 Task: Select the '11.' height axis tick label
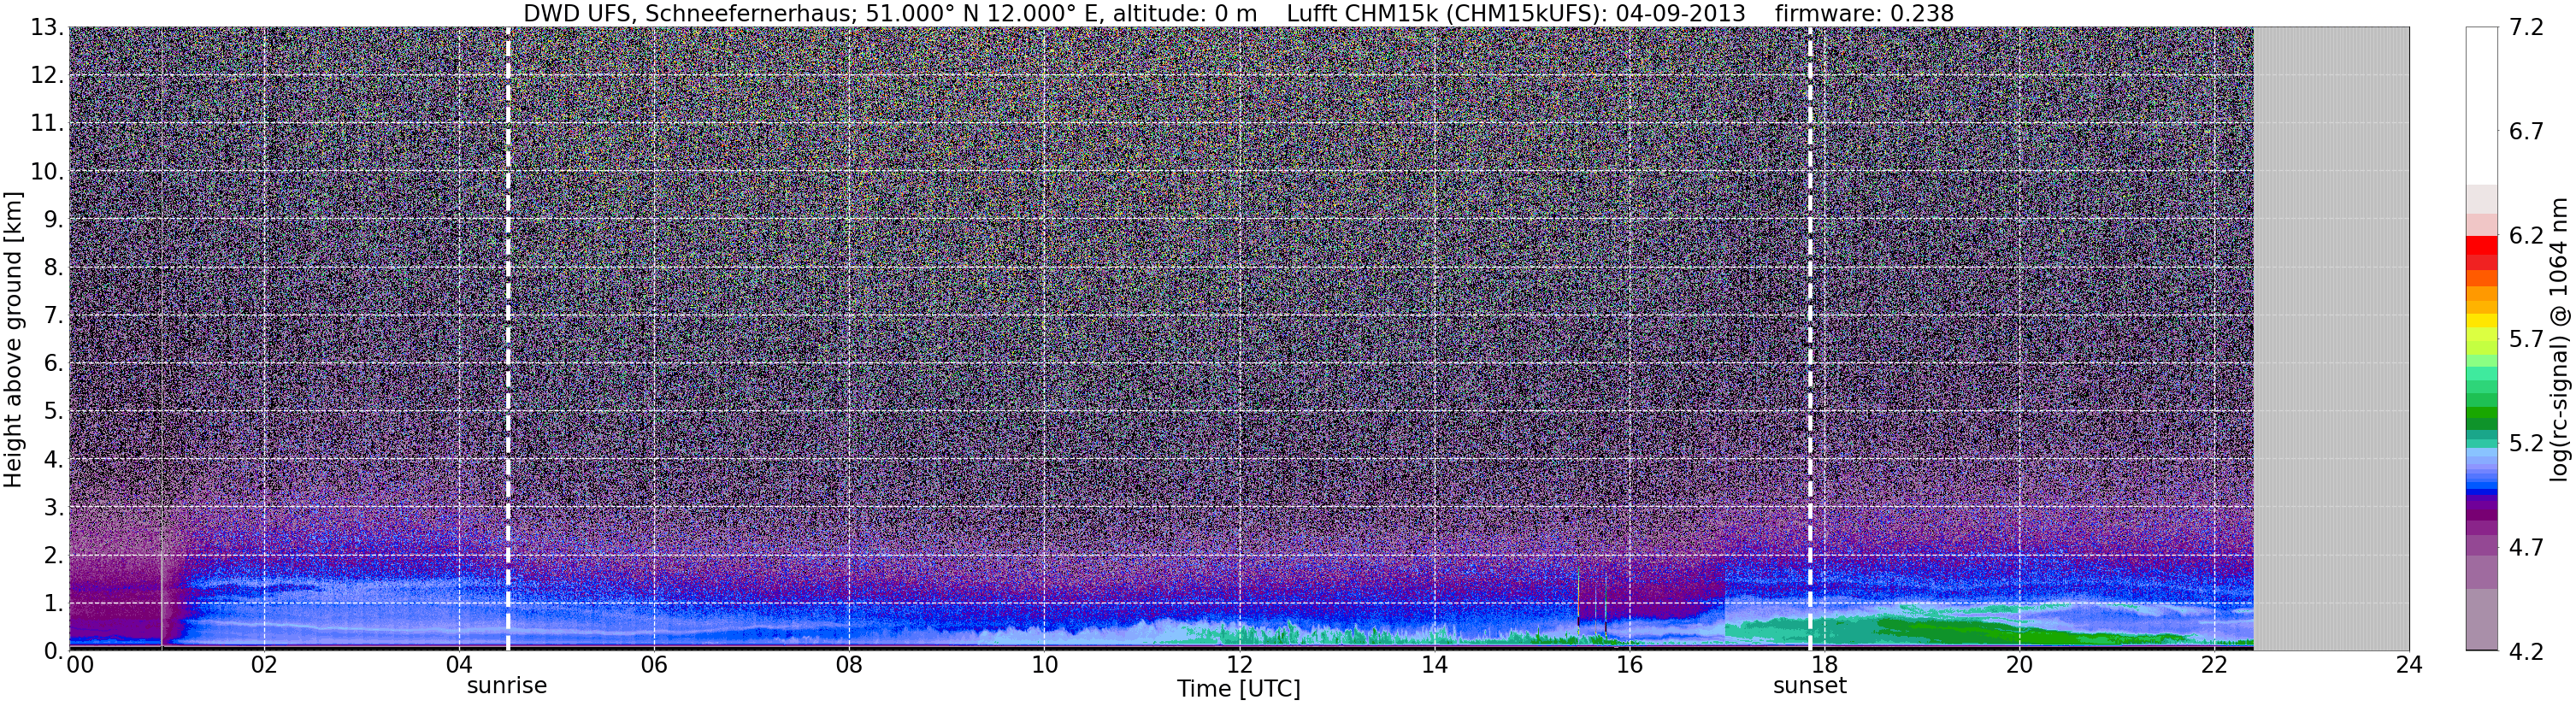pos(47,123)
